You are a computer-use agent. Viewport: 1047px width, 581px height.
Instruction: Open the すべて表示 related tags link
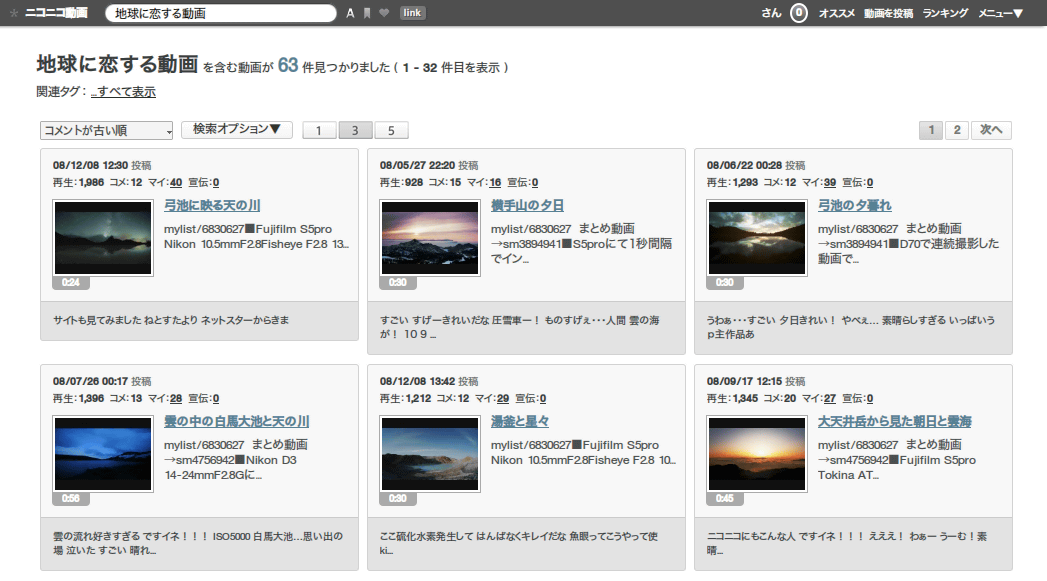(x=124, y=92)
